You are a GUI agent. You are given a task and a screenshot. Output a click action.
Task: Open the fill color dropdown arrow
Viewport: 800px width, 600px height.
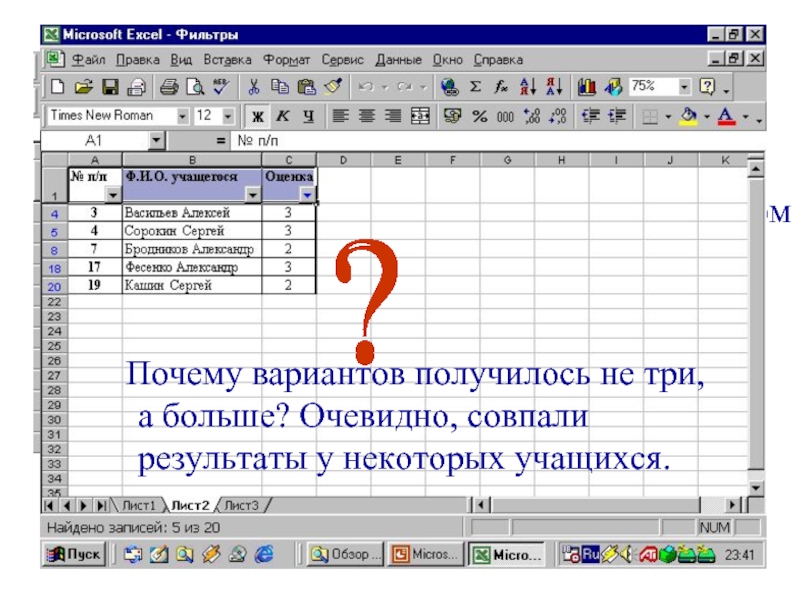[x=707, y=117]
